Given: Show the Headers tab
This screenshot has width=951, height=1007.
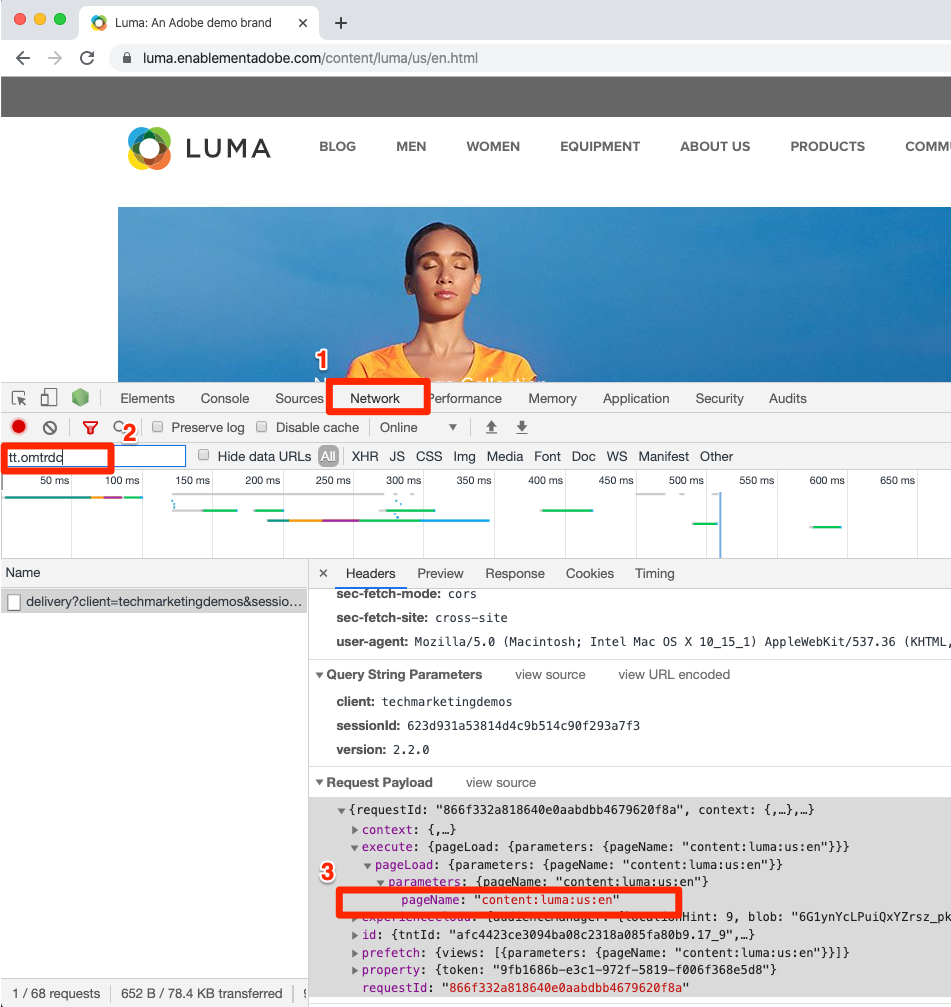Looking at the screenshot, I should coord(371,574).
